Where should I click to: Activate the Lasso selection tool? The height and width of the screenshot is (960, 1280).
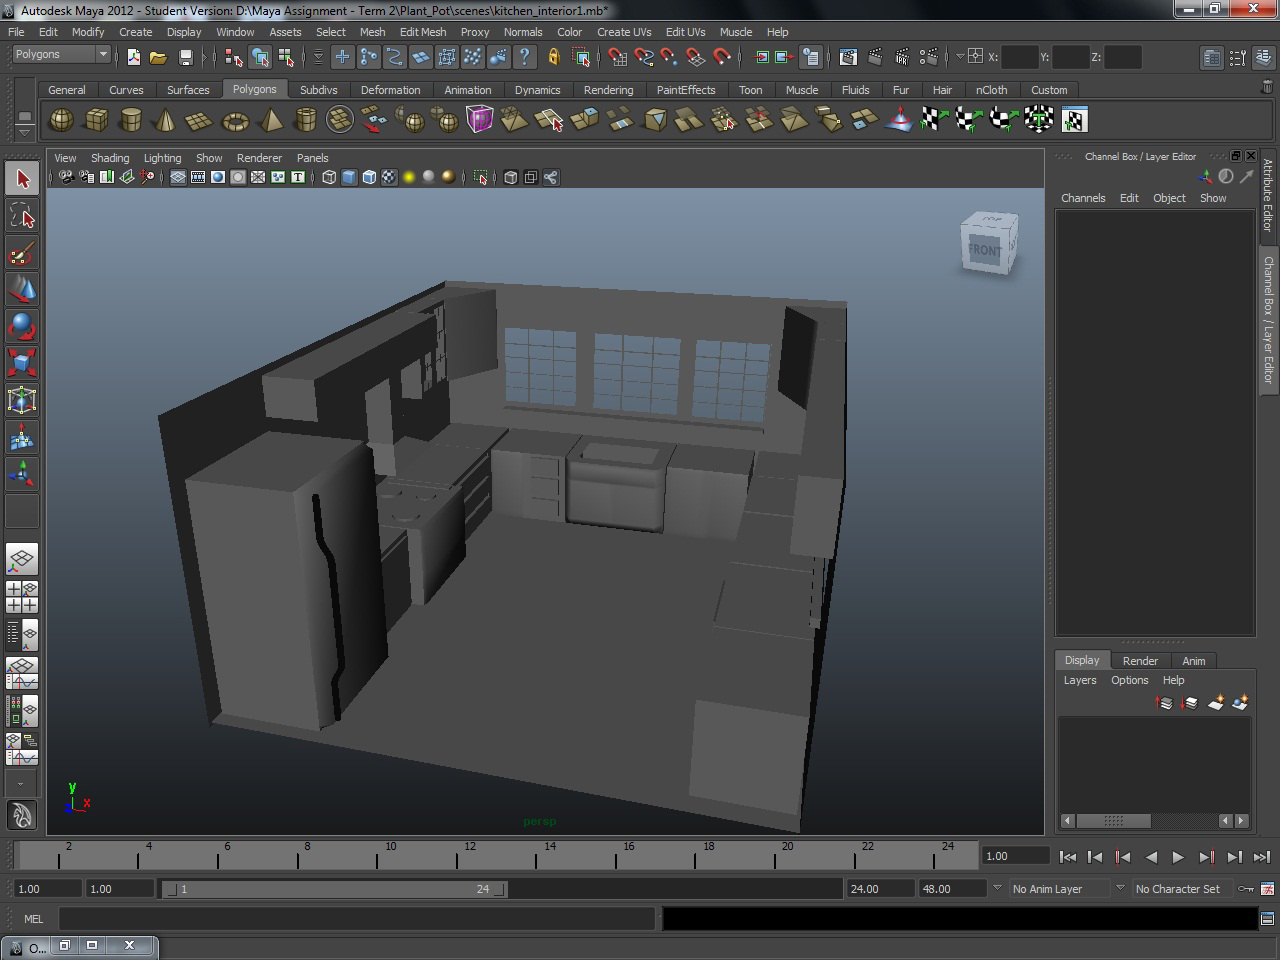click(21, 216)
